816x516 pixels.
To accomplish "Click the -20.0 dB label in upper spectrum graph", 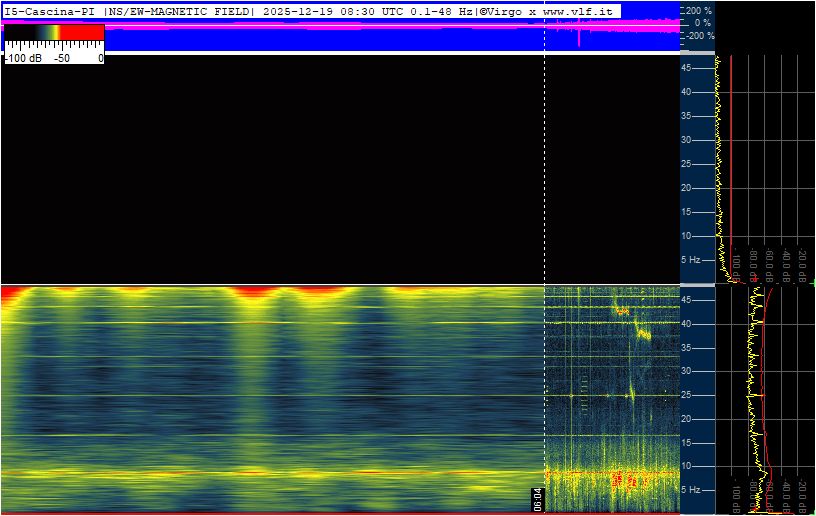I will pyautogui.click(x=802, y=265).
